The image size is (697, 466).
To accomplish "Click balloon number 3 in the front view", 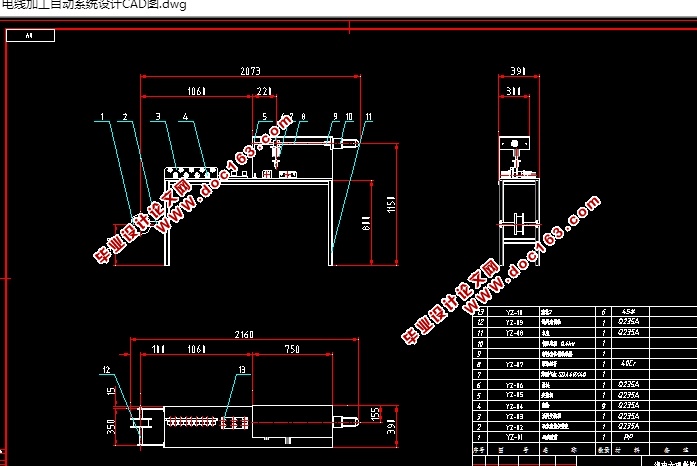I will pos(158,116).
